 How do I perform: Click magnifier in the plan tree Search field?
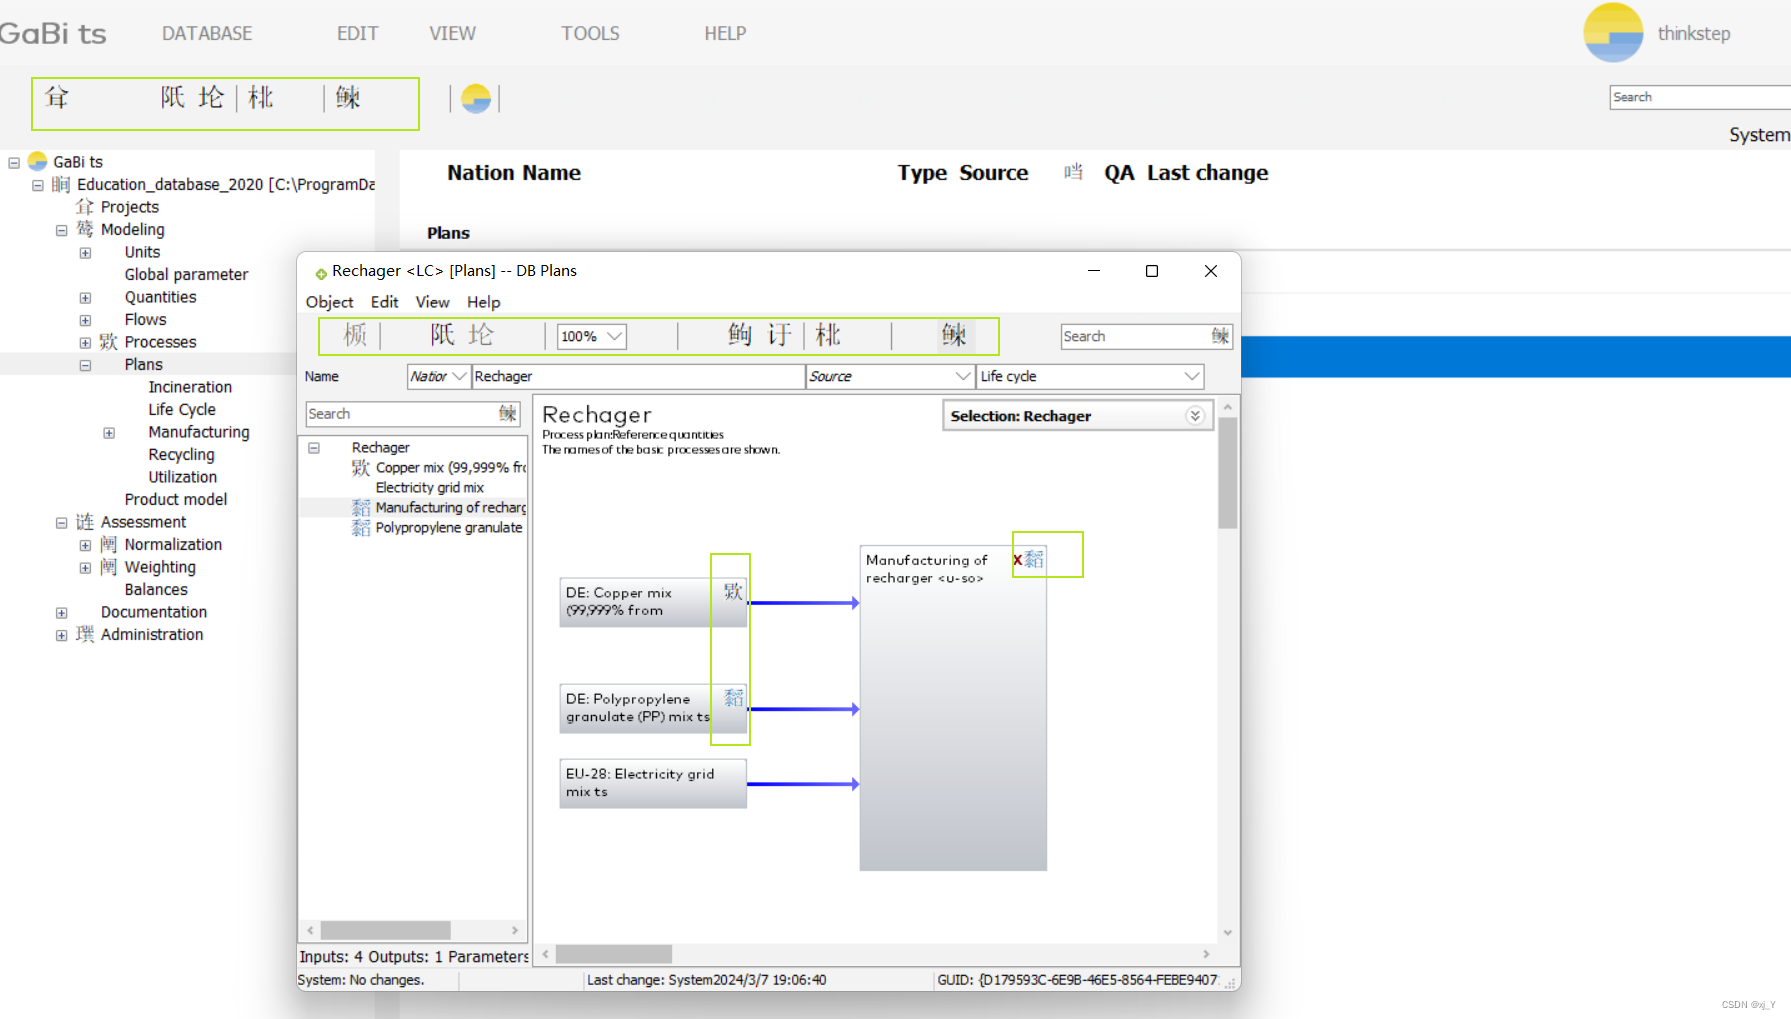(508, 413)
